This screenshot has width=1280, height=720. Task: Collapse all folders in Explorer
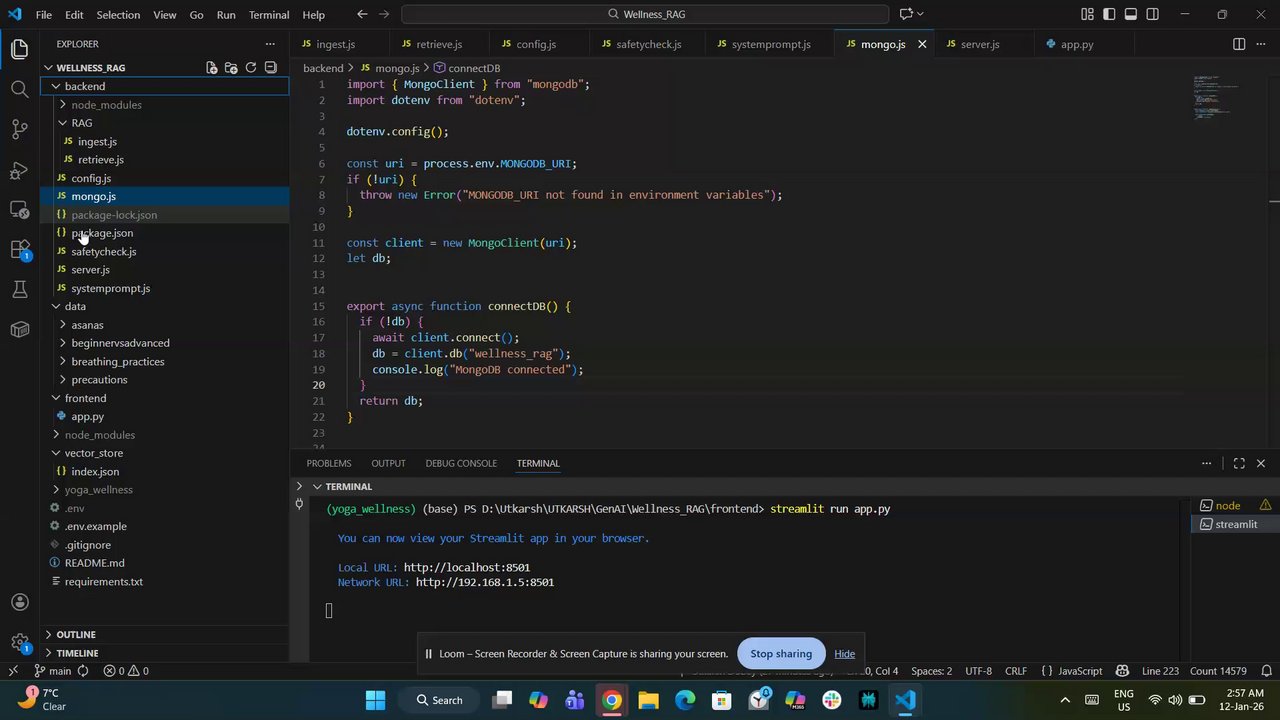pos(270,68)
